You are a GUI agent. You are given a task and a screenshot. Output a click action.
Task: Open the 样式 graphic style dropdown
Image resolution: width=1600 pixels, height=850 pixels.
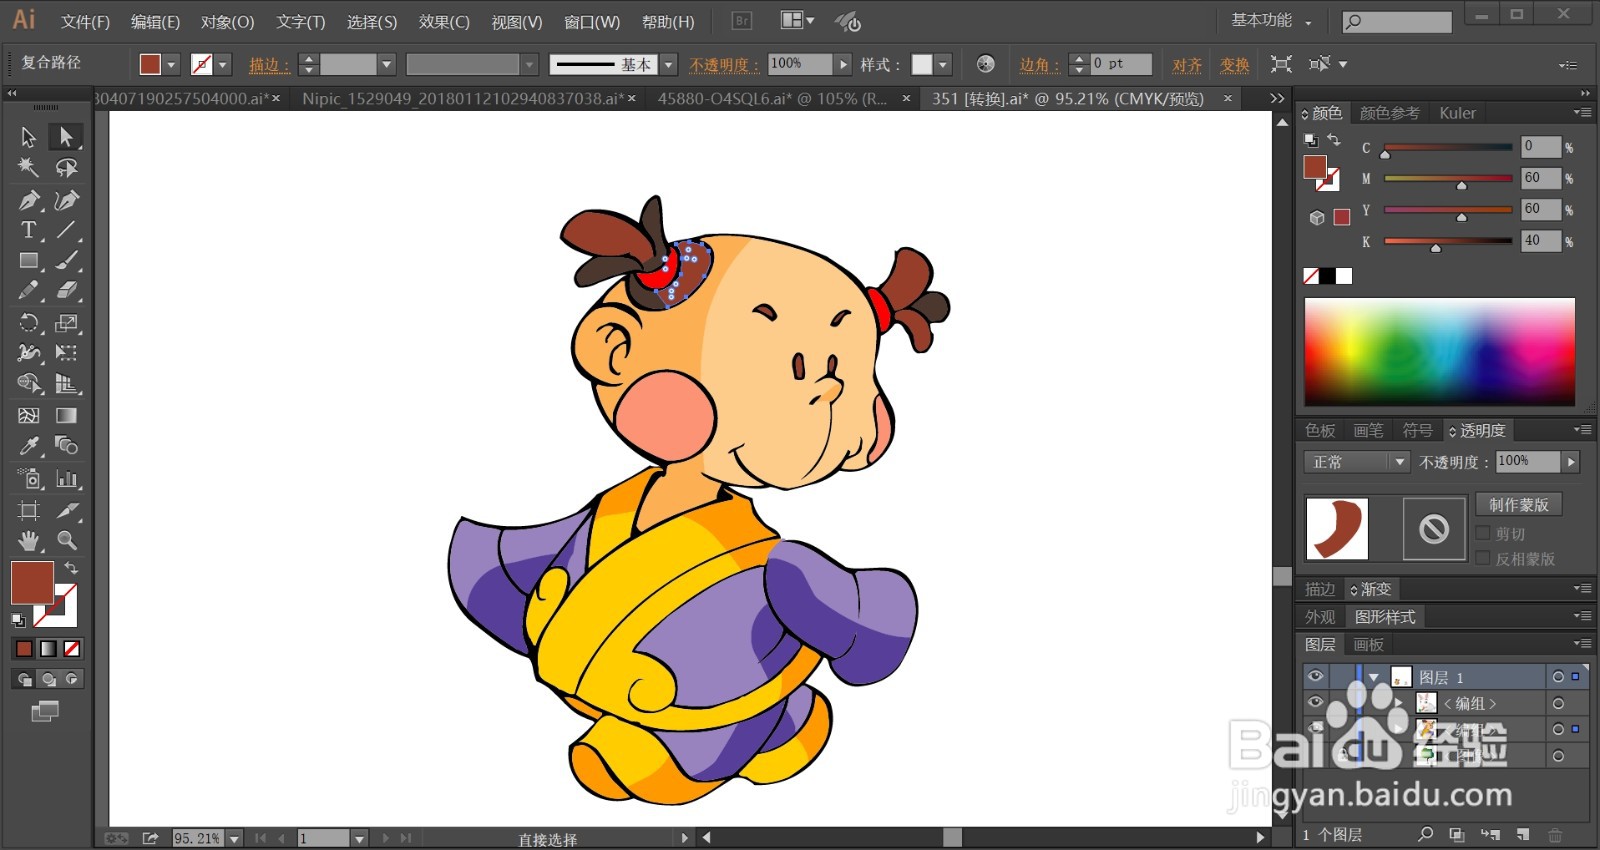942,65
